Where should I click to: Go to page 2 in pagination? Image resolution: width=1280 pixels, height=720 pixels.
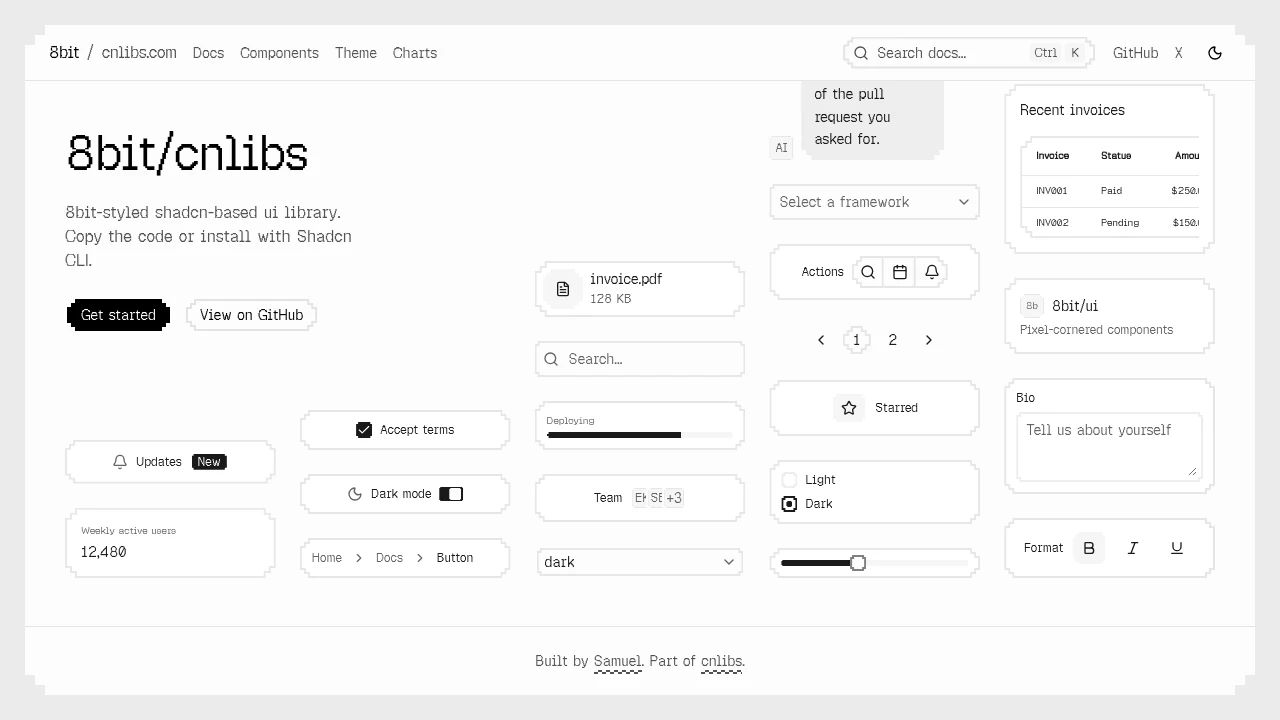click(x=893, y=340)
